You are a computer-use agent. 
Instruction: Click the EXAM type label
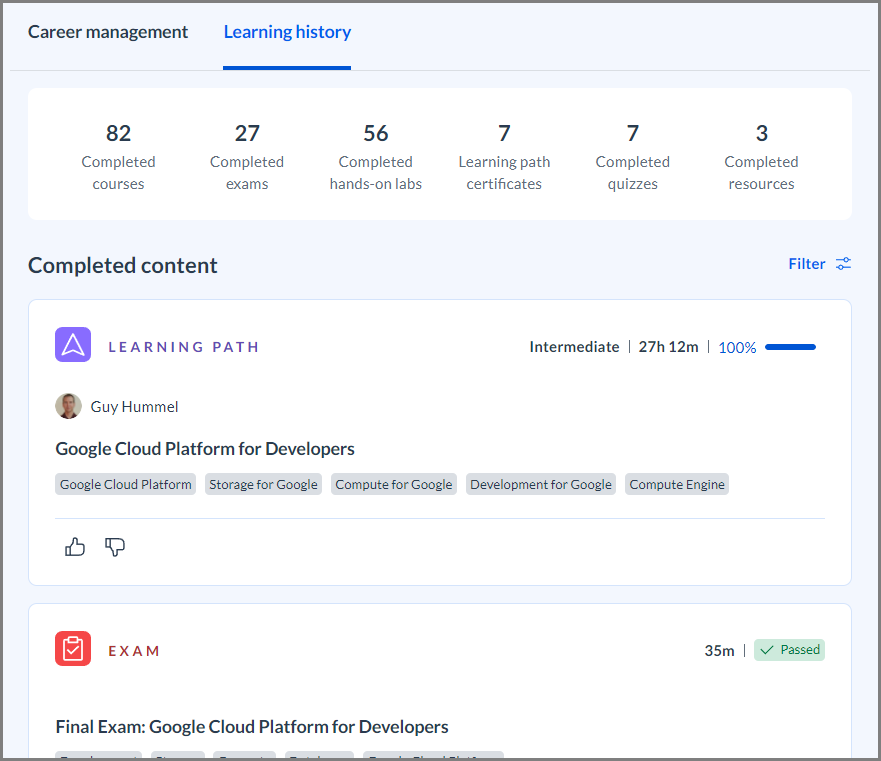134,651
